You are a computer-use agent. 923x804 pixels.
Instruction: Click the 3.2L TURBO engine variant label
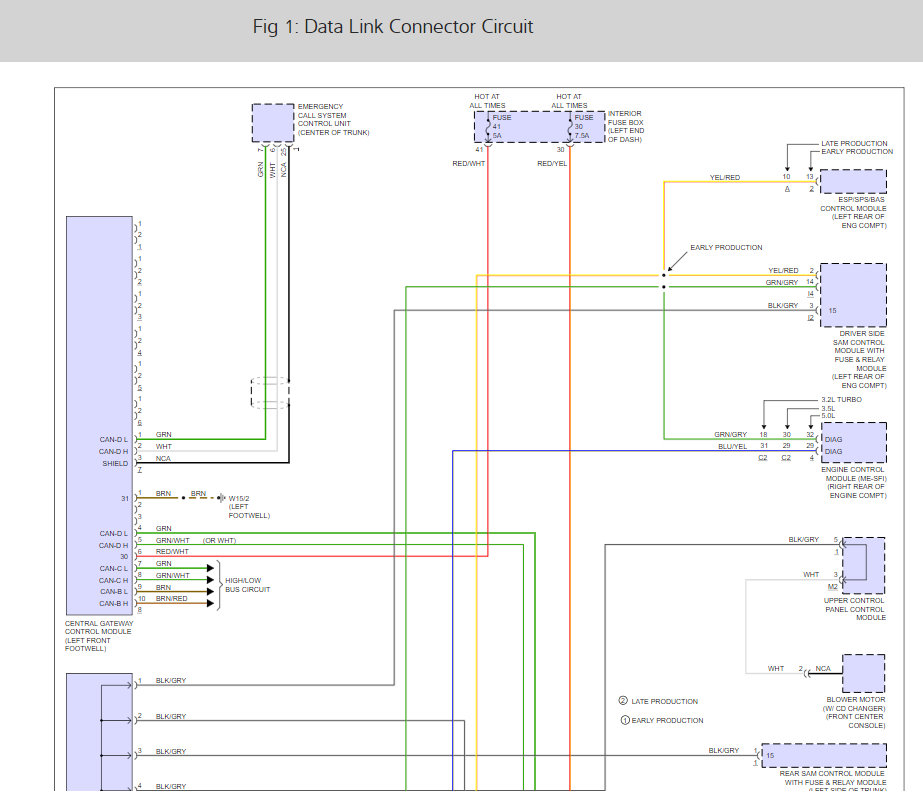tap(841, 399)
